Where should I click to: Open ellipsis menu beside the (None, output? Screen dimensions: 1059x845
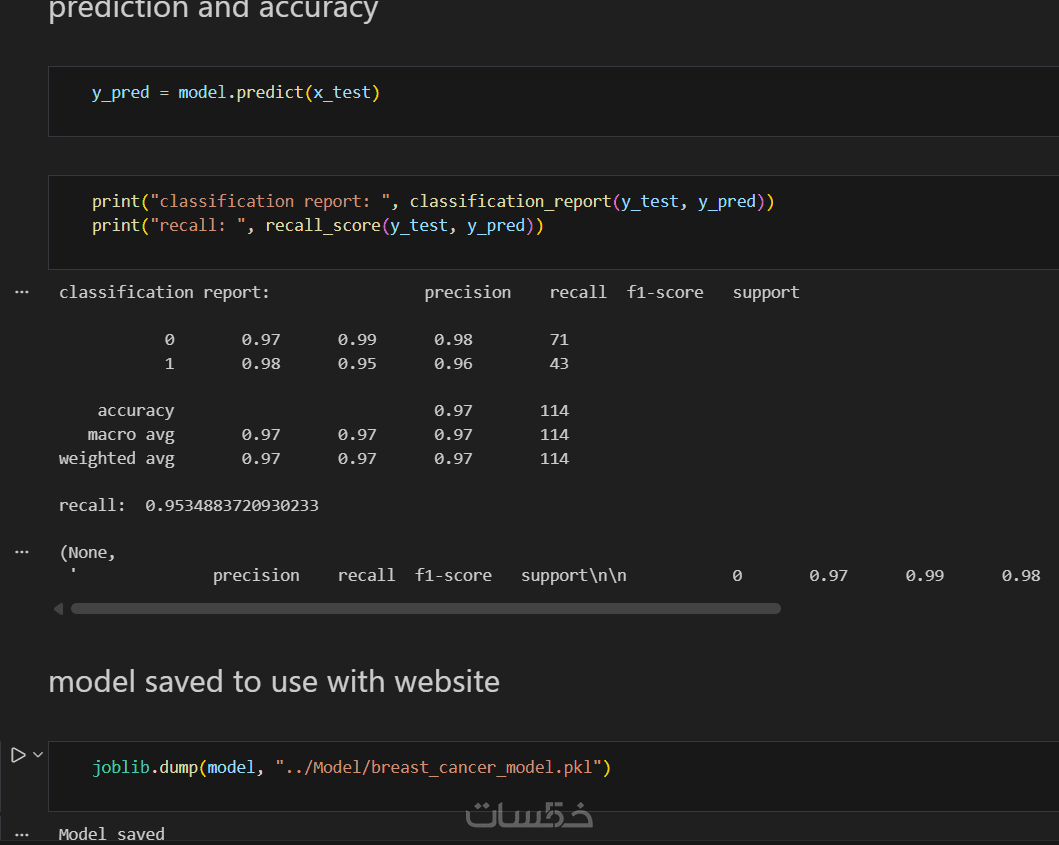tap(22, 552)
